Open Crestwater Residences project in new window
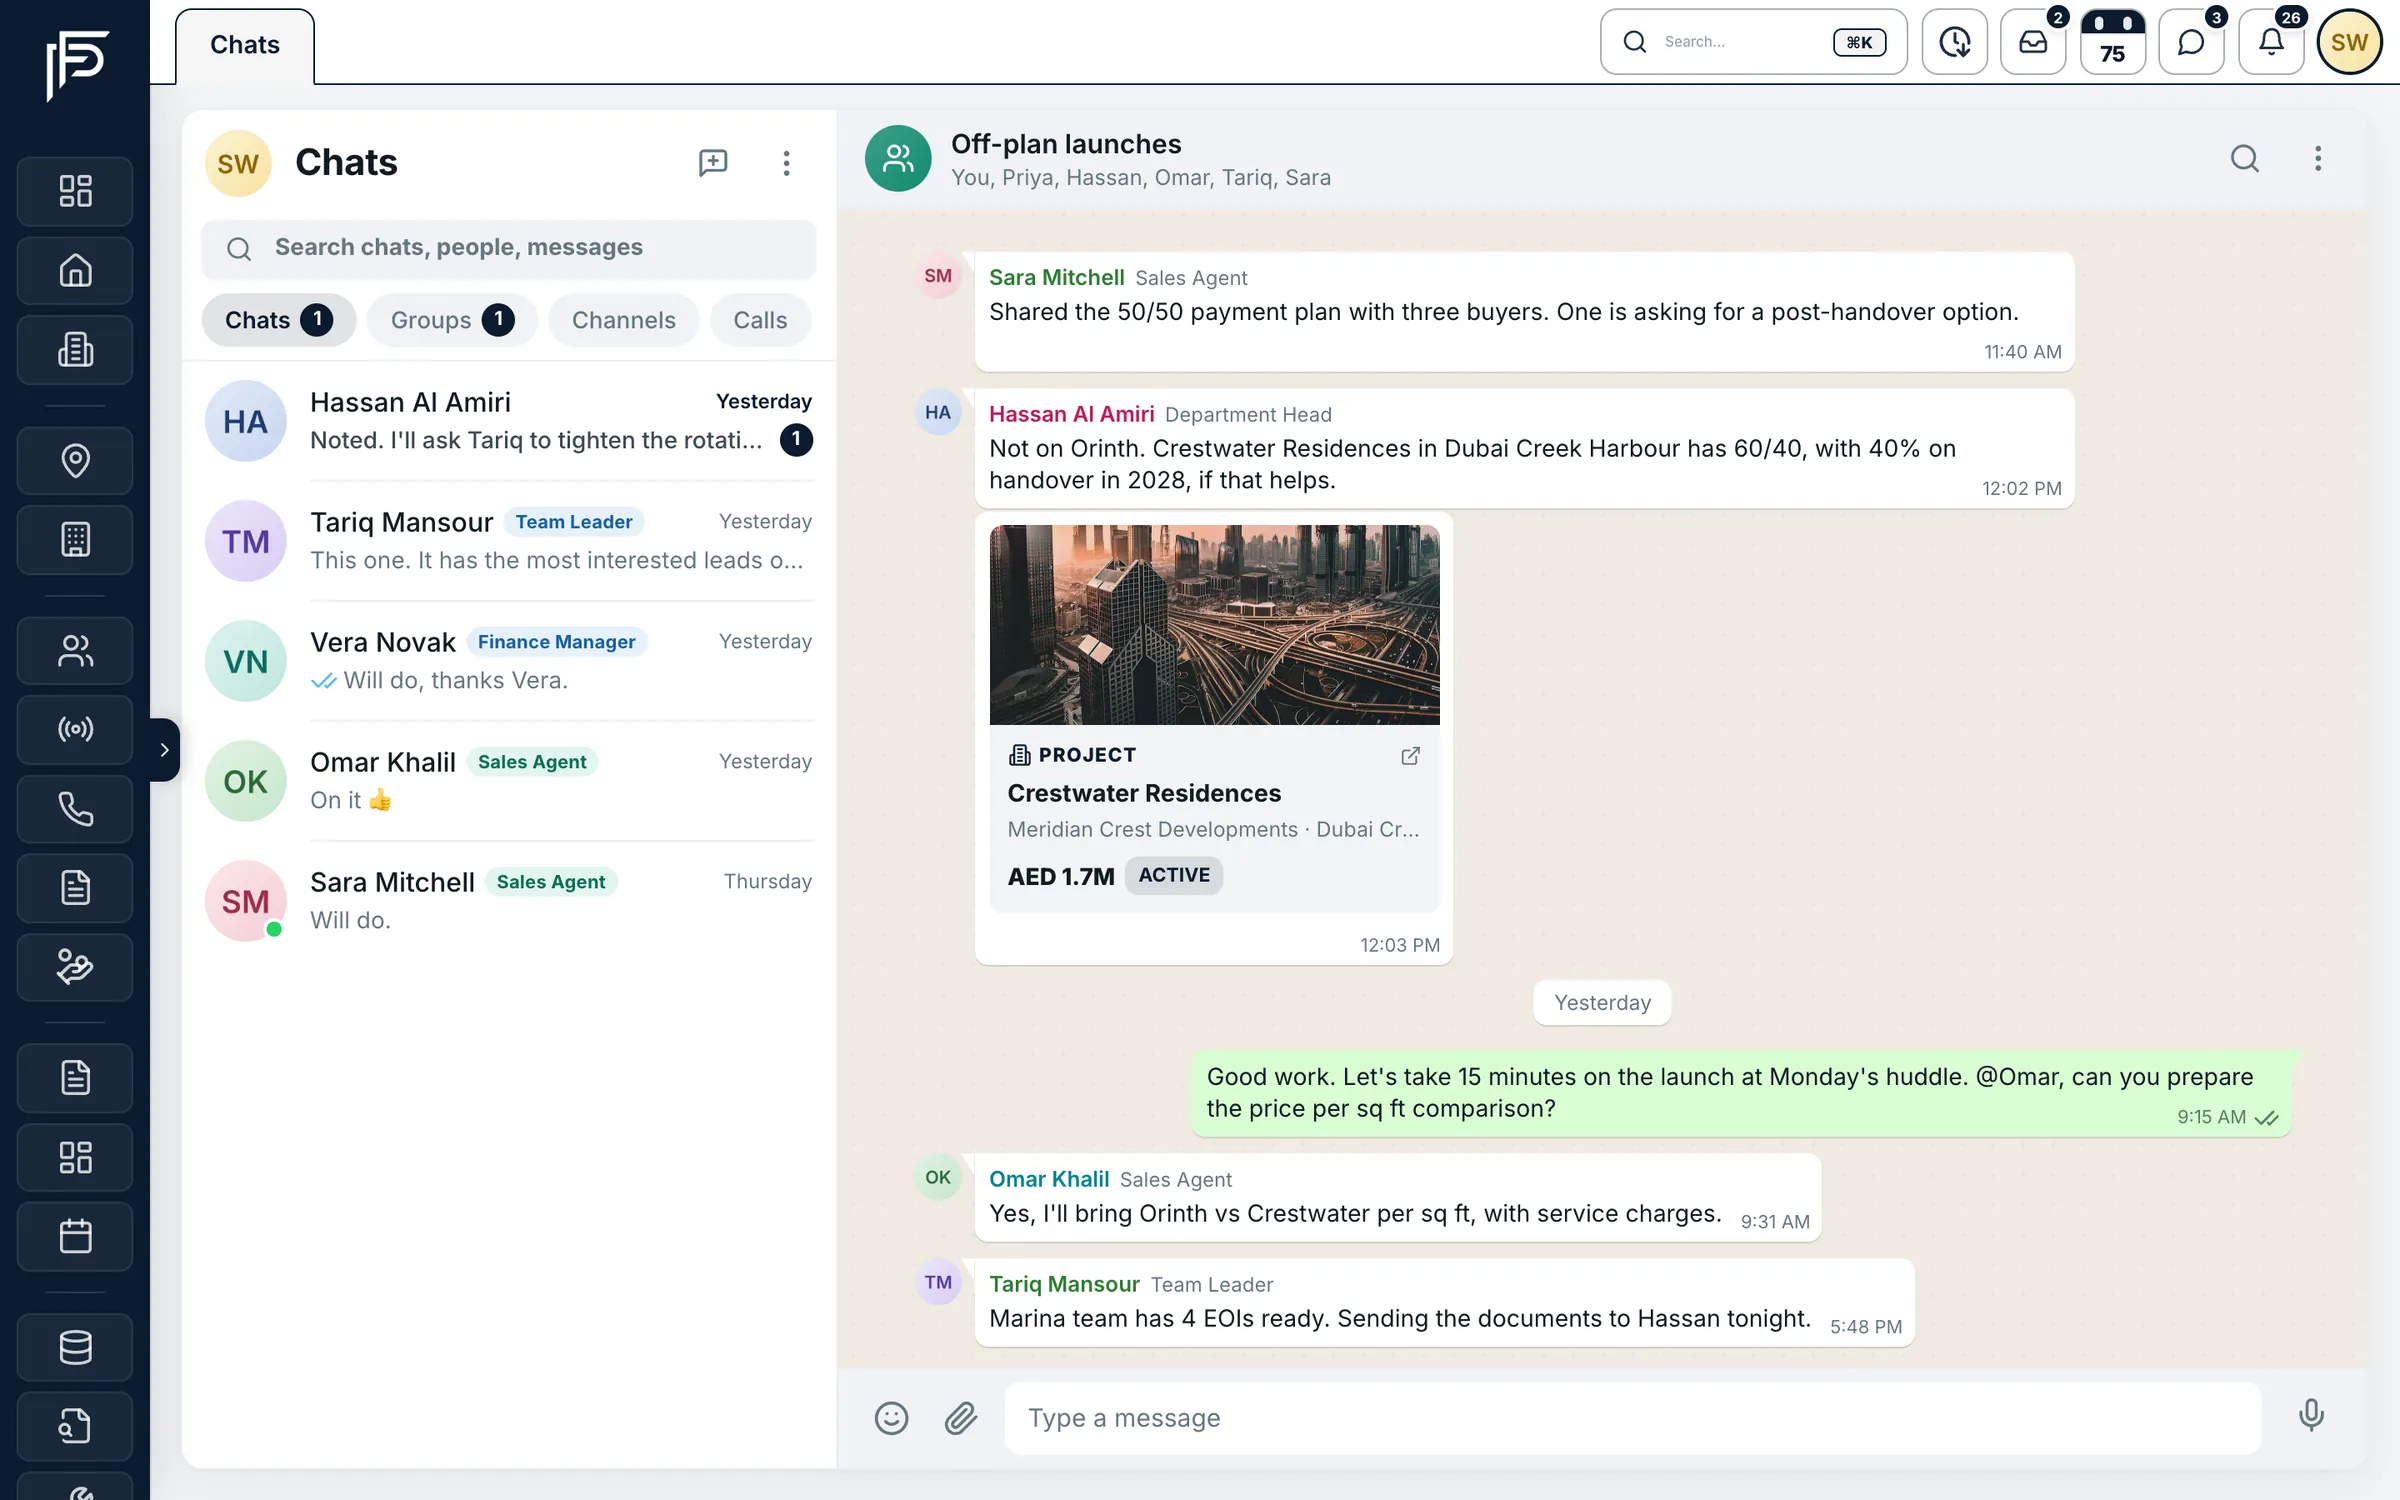The image size is (2400, 1500). [1410, 756]
